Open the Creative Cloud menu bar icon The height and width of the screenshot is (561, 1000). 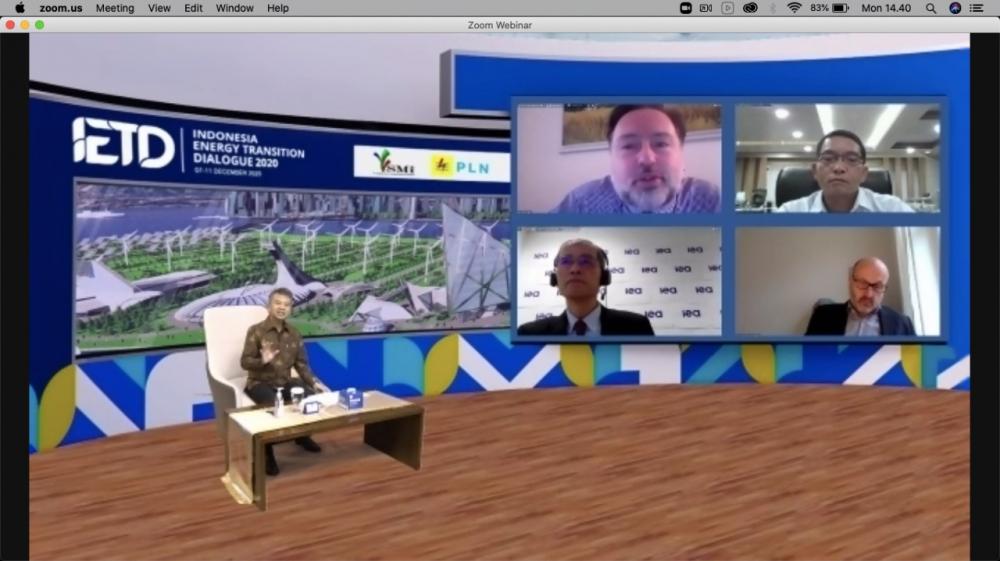tap(750, 8)
